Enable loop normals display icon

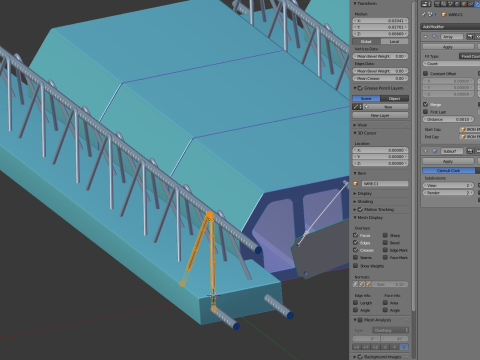coord(362,284)
